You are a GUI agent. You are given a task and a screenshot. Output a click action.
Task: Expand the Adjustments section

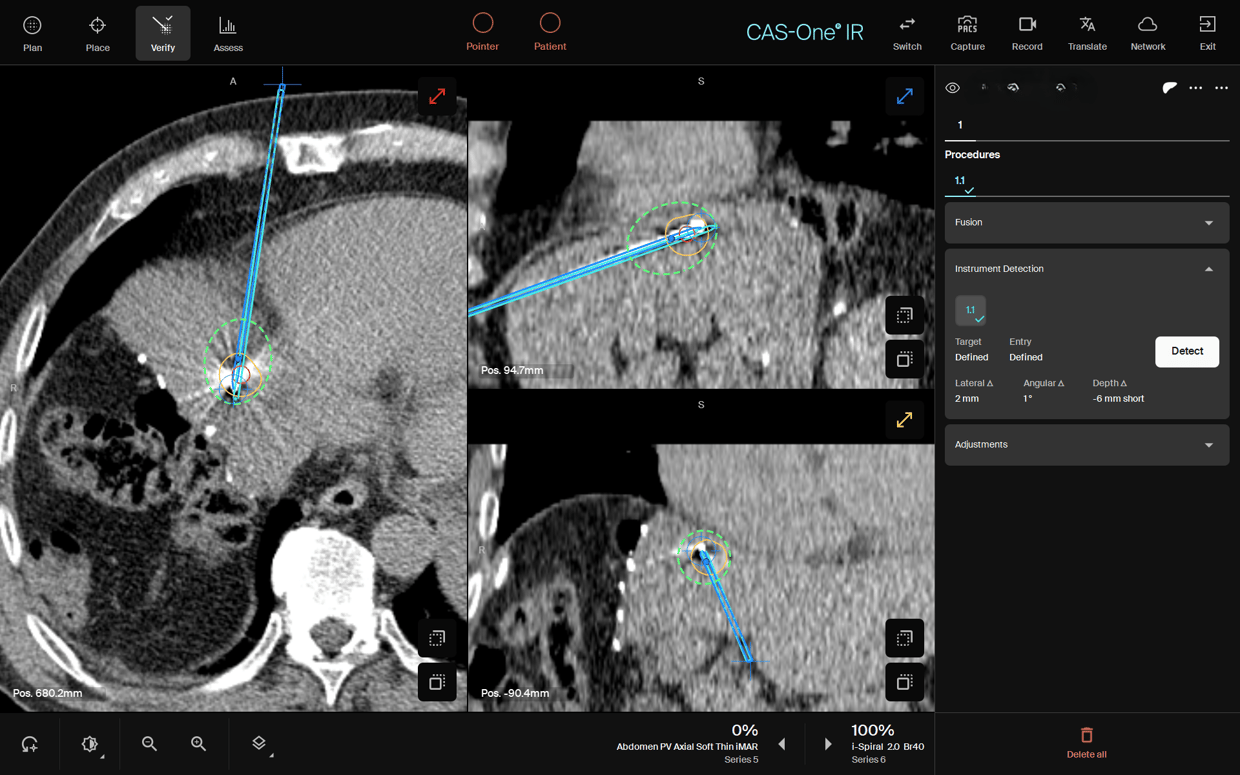click(x=1087, y=444)
